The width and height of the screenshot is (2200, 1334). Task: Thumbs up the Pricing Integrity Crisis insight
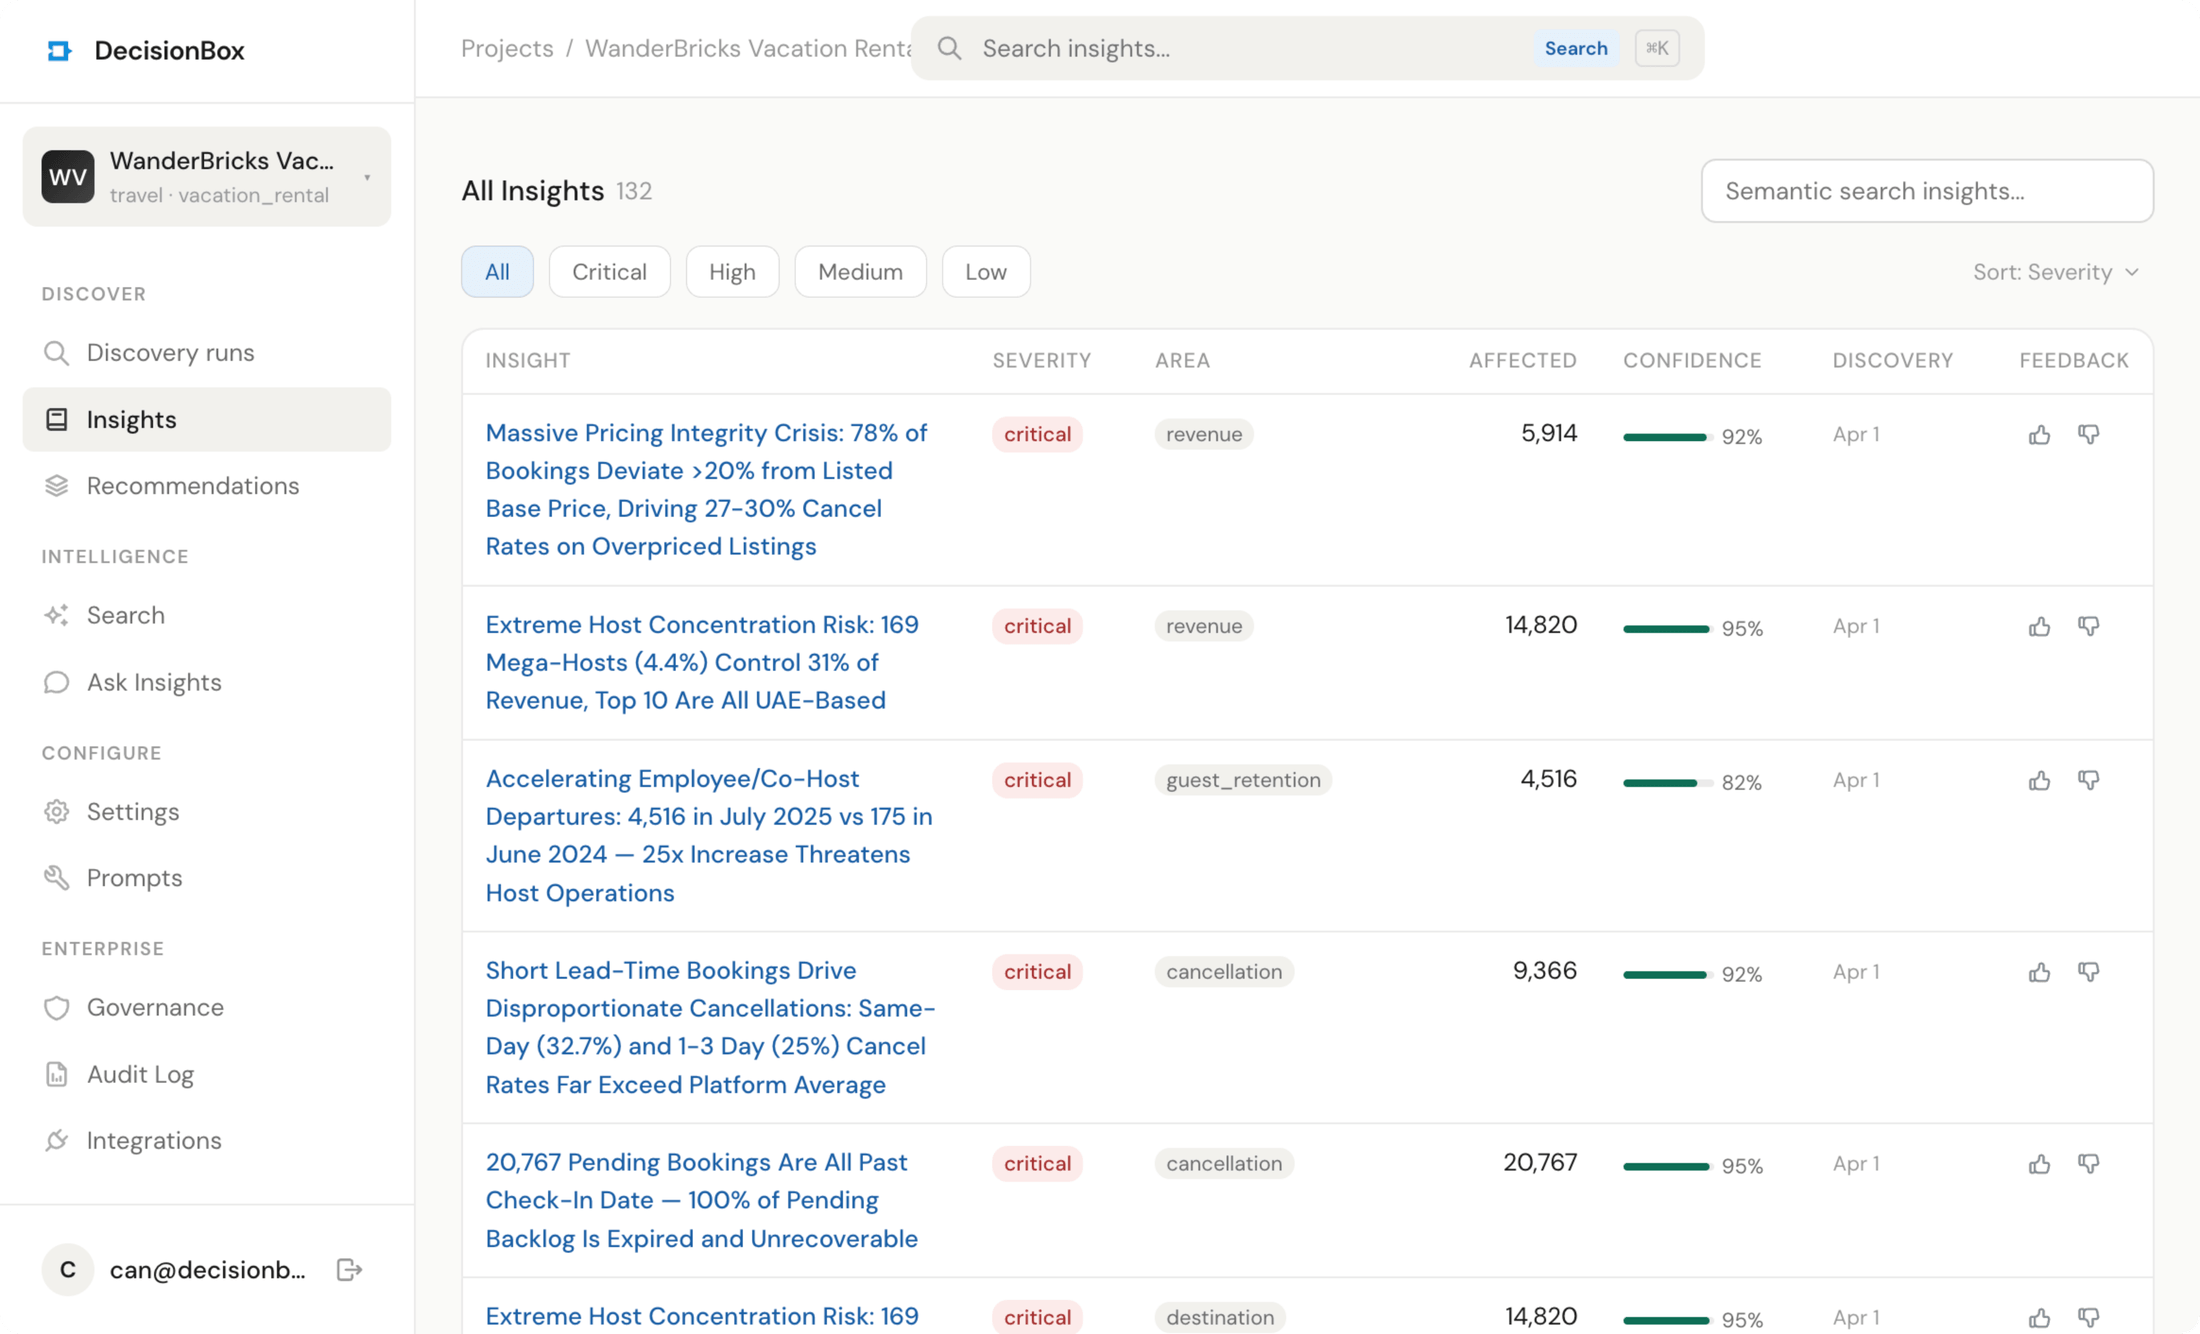pos(2039,435)
